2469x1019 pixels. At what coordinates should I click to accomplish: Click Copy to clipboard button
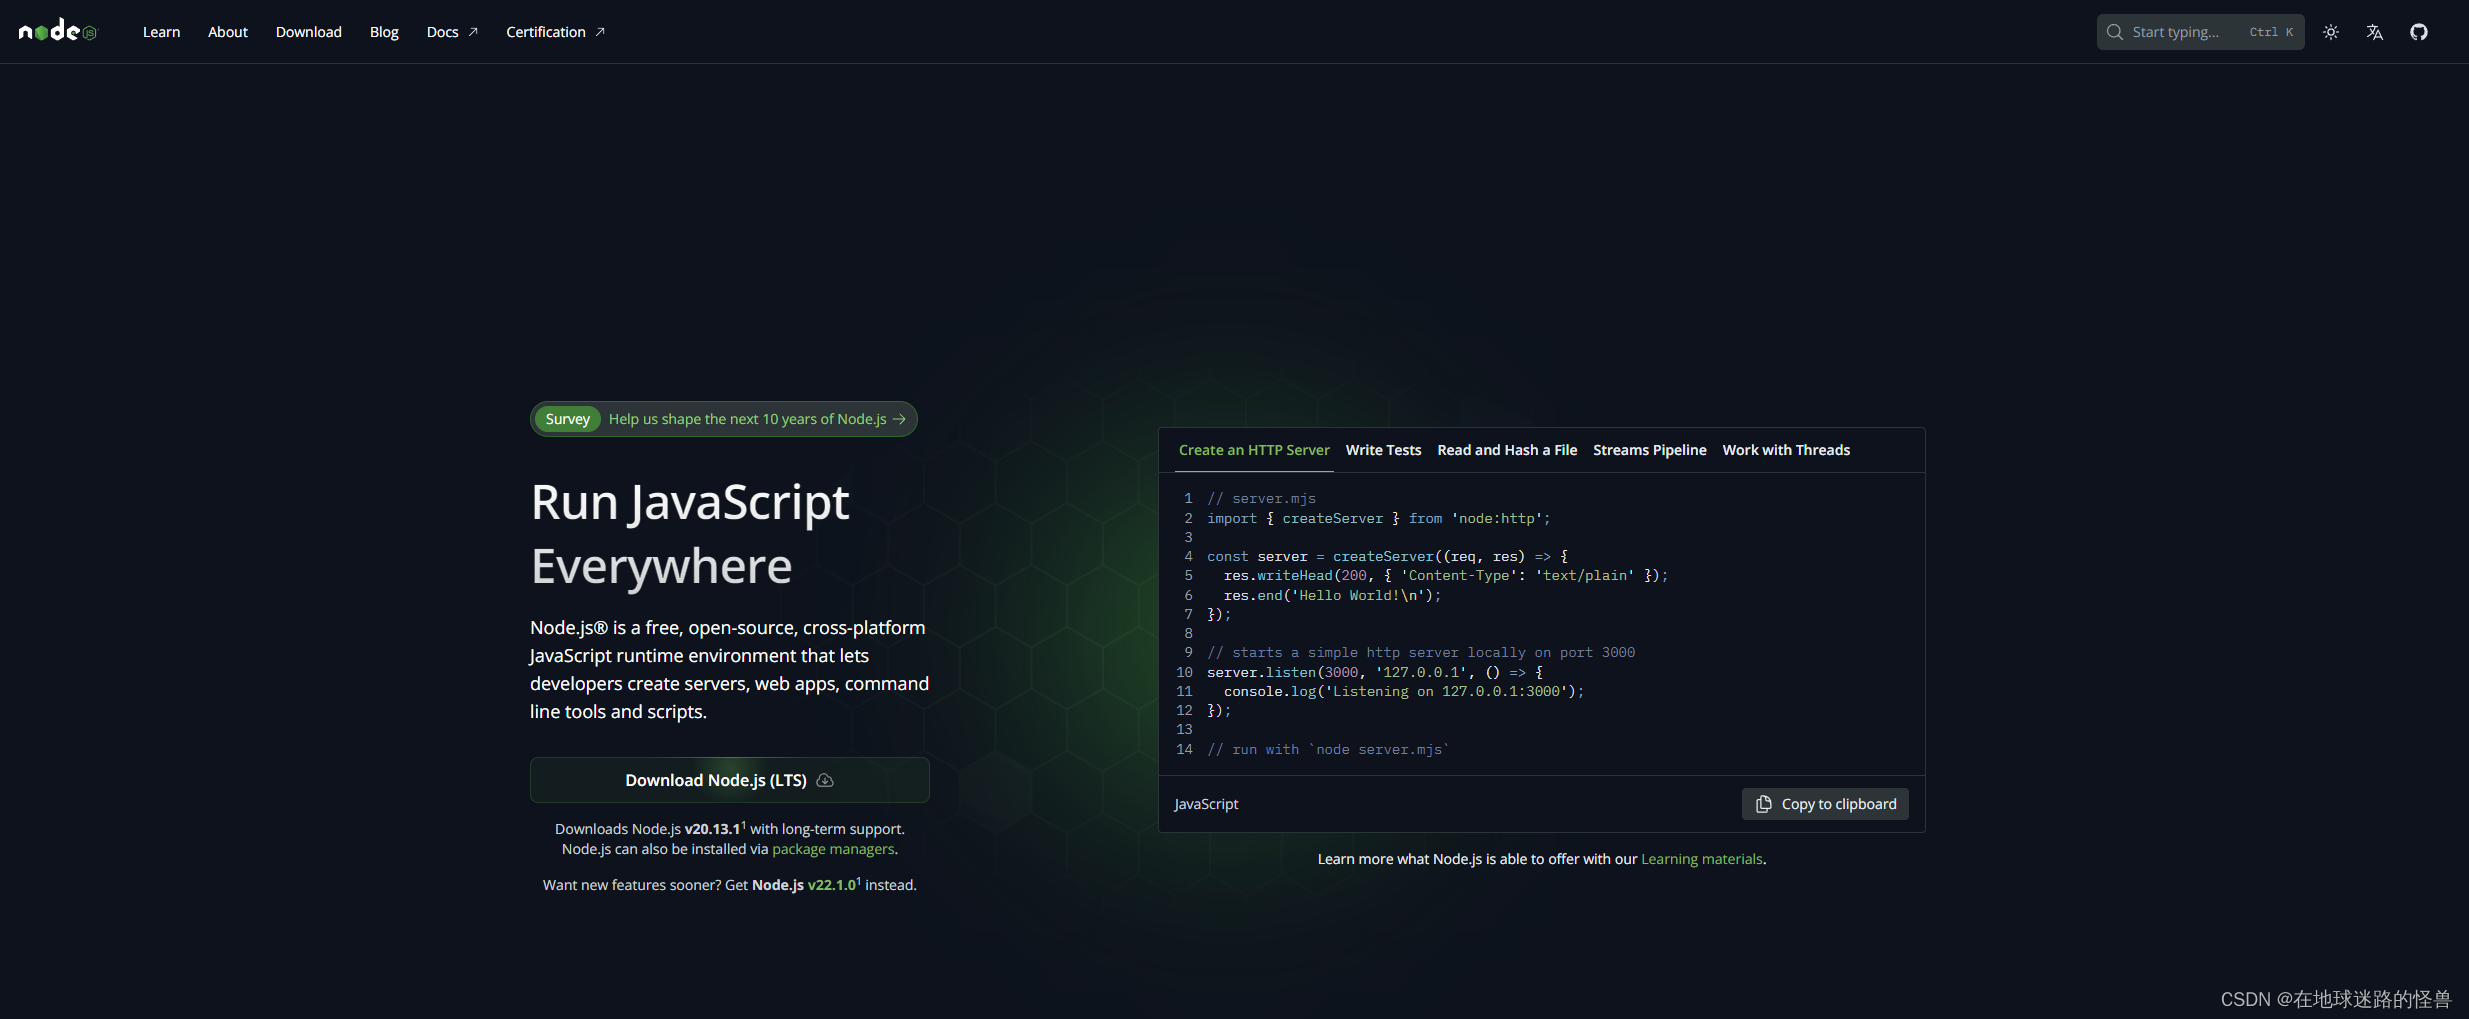[x=1825, y=804]
